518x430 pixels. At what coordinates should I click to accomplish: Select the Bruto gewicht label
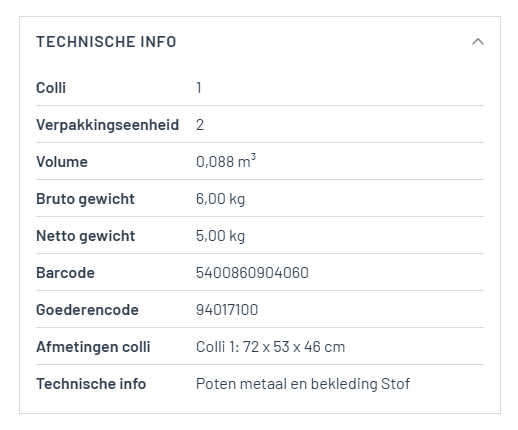point(85,199)
